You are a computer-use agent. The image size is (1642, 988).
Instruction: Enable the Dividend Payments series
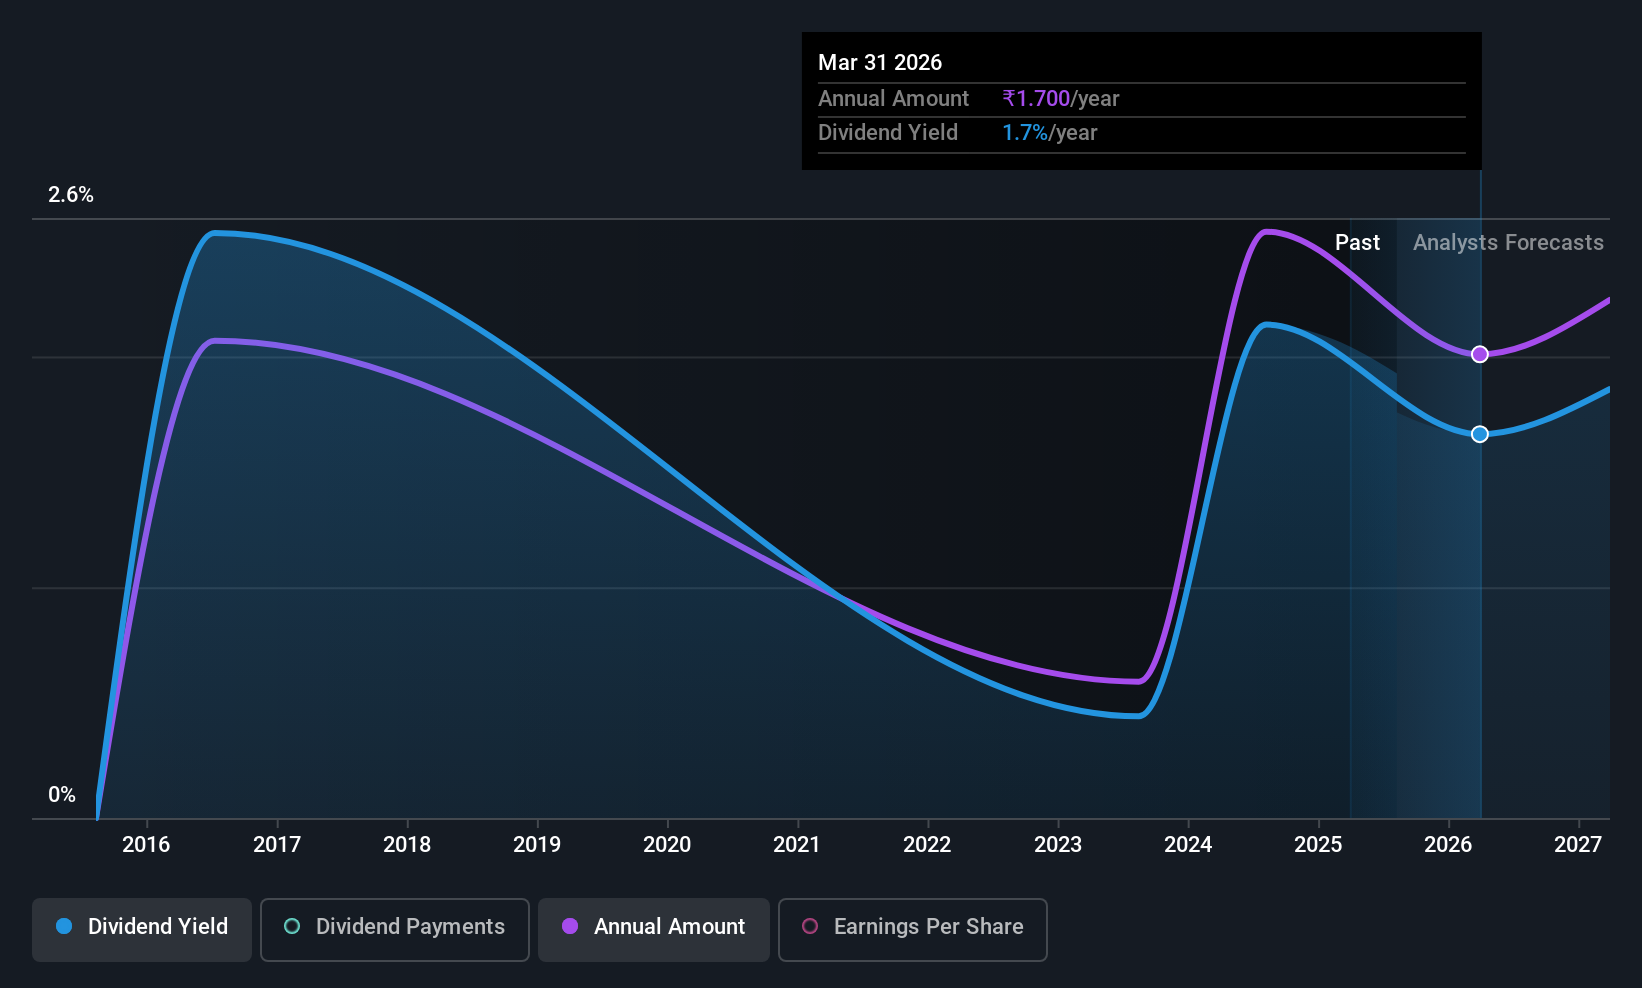click(x=395, y=930)
